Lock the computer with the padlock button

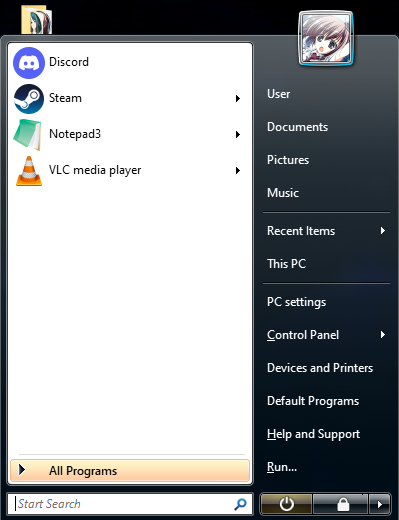342,504
